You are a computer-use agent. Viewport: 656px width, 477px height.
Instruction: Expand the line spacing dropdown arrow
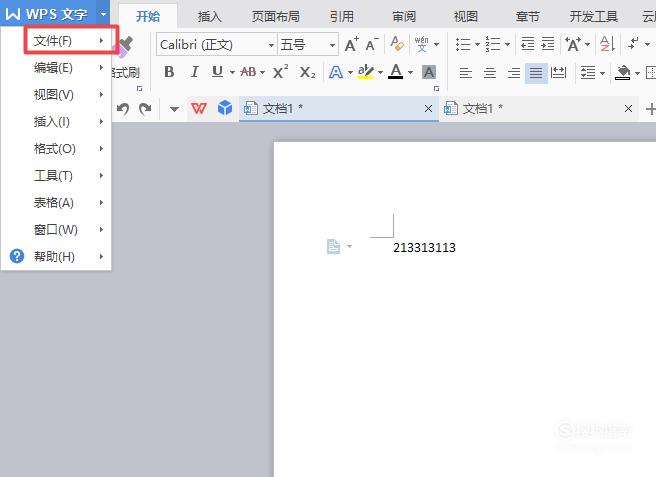[602, 73]
